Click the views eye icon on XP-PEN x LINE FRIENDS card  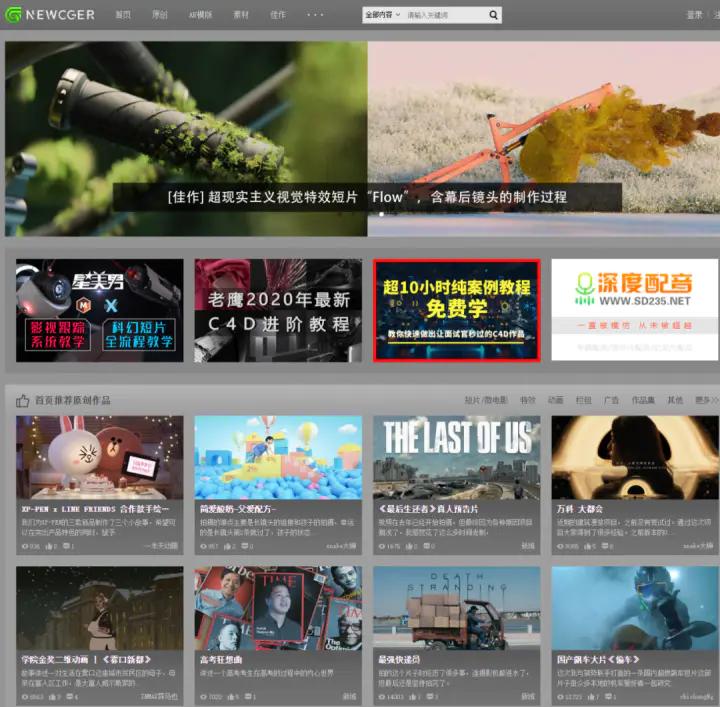click(25, 546)
